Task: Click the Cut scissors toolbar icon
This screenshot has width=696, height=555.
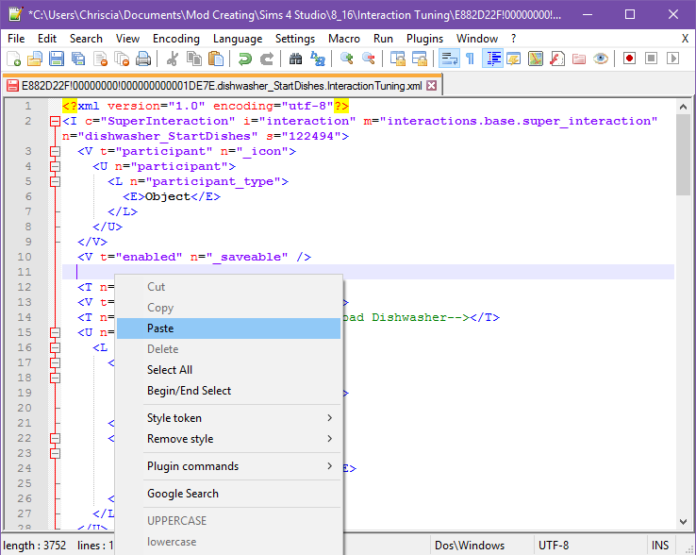Action: pos(172,59)
